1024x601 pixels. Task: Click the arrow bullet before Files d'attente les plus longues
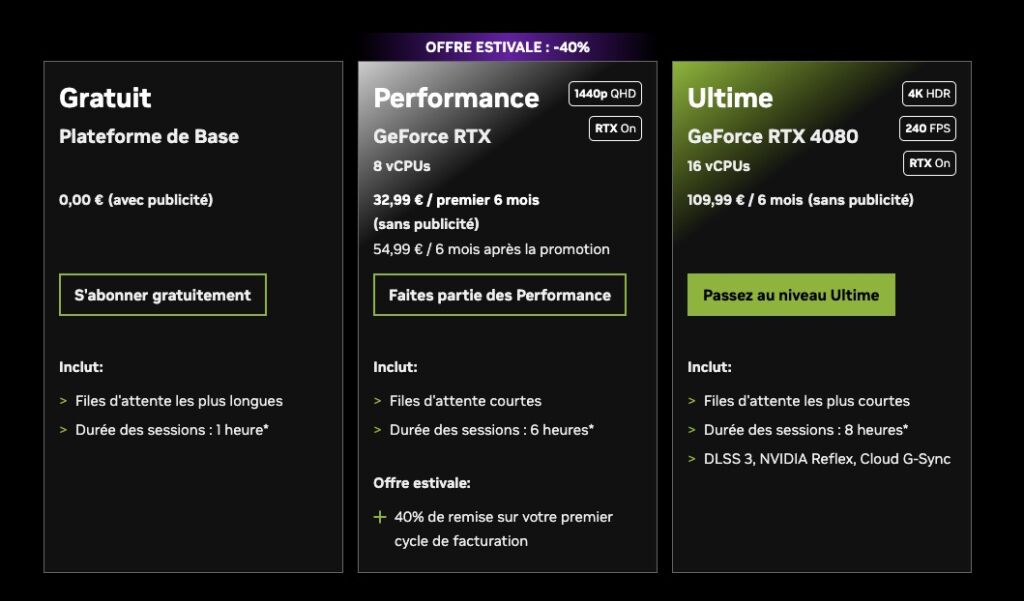click(64, 401)
